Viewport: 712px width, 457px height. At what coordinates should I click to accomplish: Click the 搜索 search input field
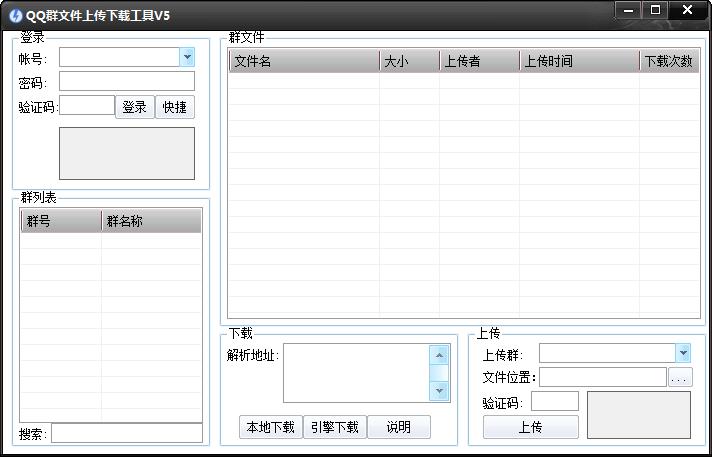[126, 434]
